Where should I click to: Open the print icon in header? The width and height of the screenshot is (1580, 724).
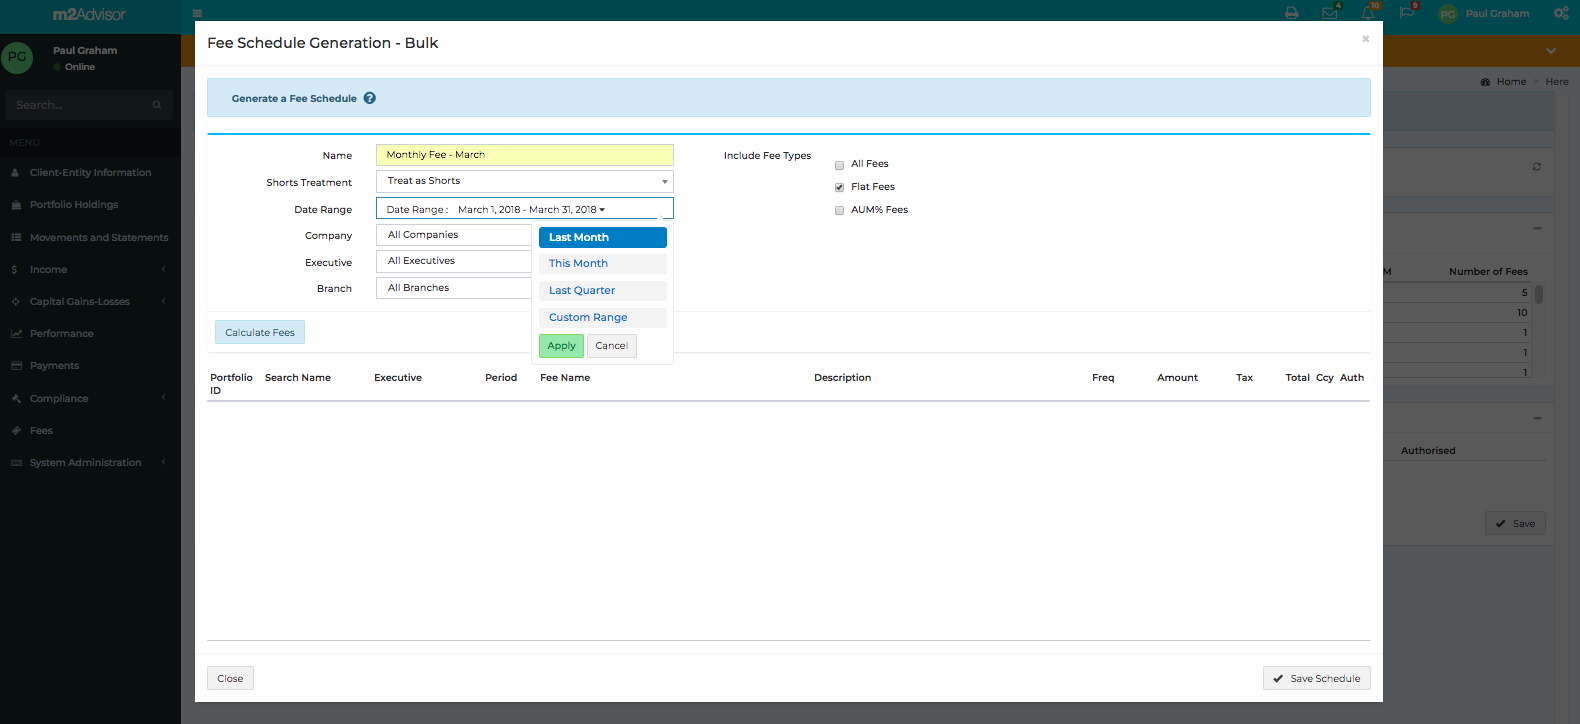pos(1291,14)
